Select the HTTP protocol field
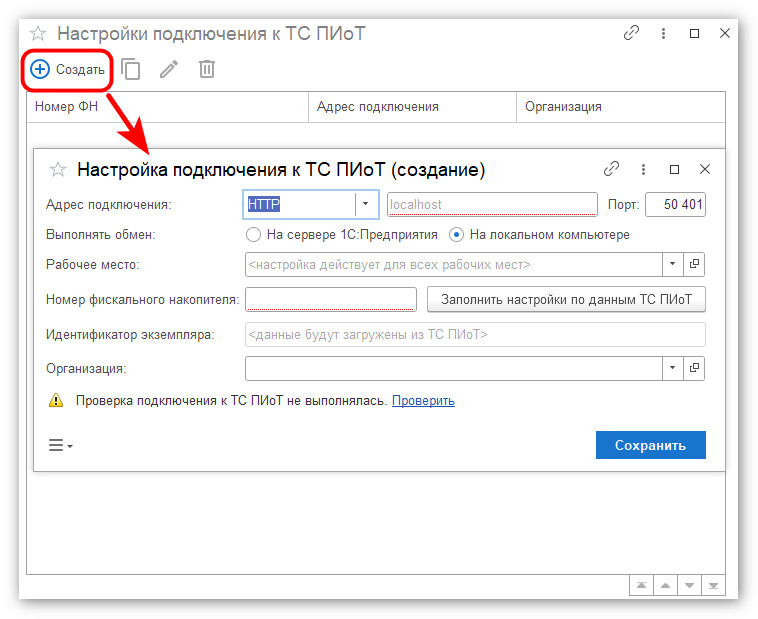 tap(299, 204)
